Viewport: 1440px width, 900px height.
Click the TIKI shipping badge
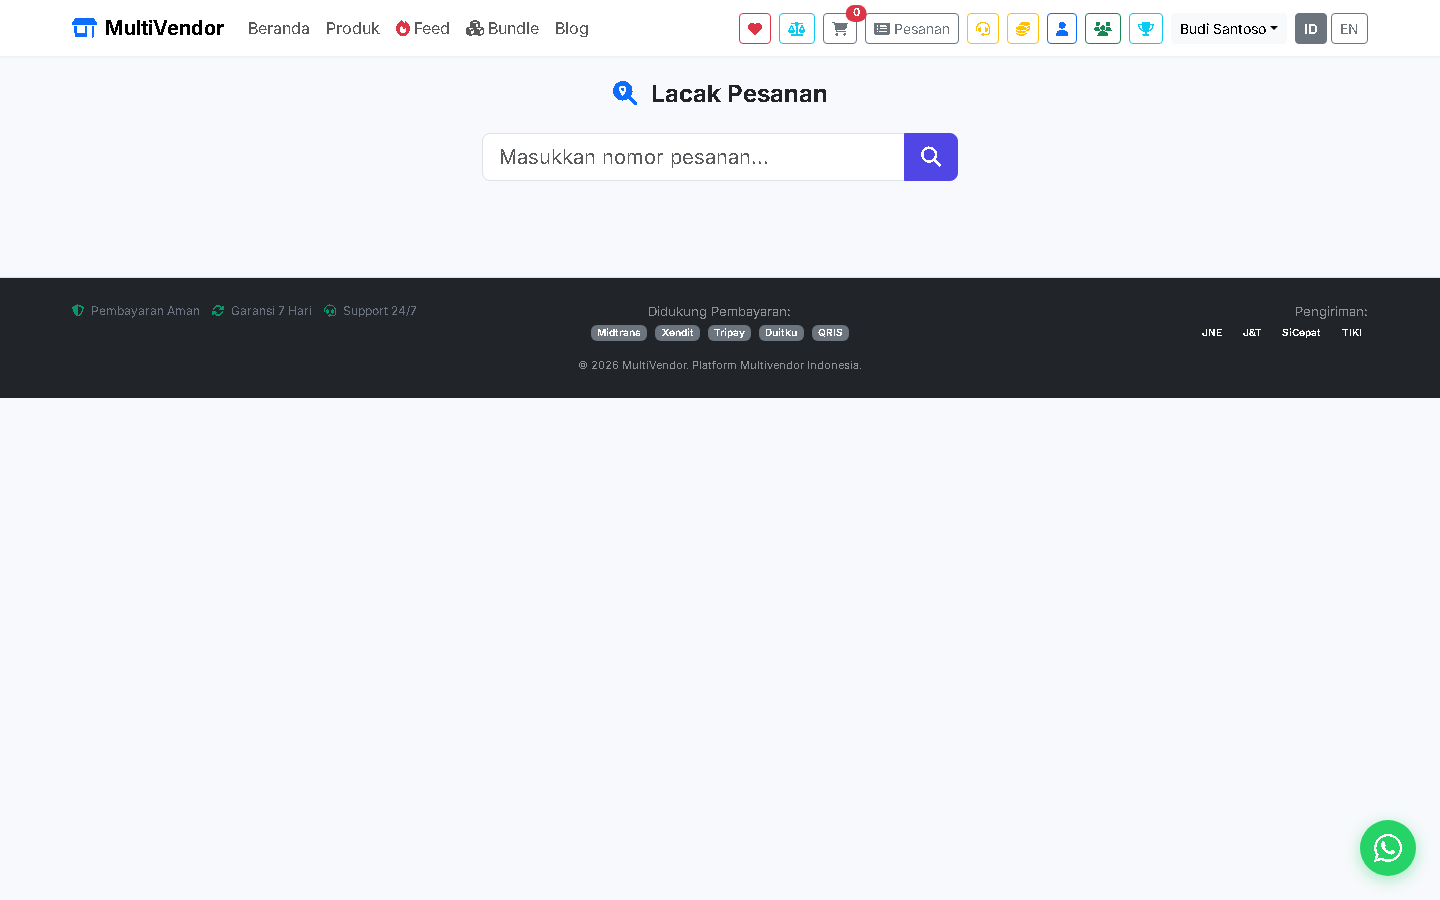pyautogui.click(x=1352, y=333)
